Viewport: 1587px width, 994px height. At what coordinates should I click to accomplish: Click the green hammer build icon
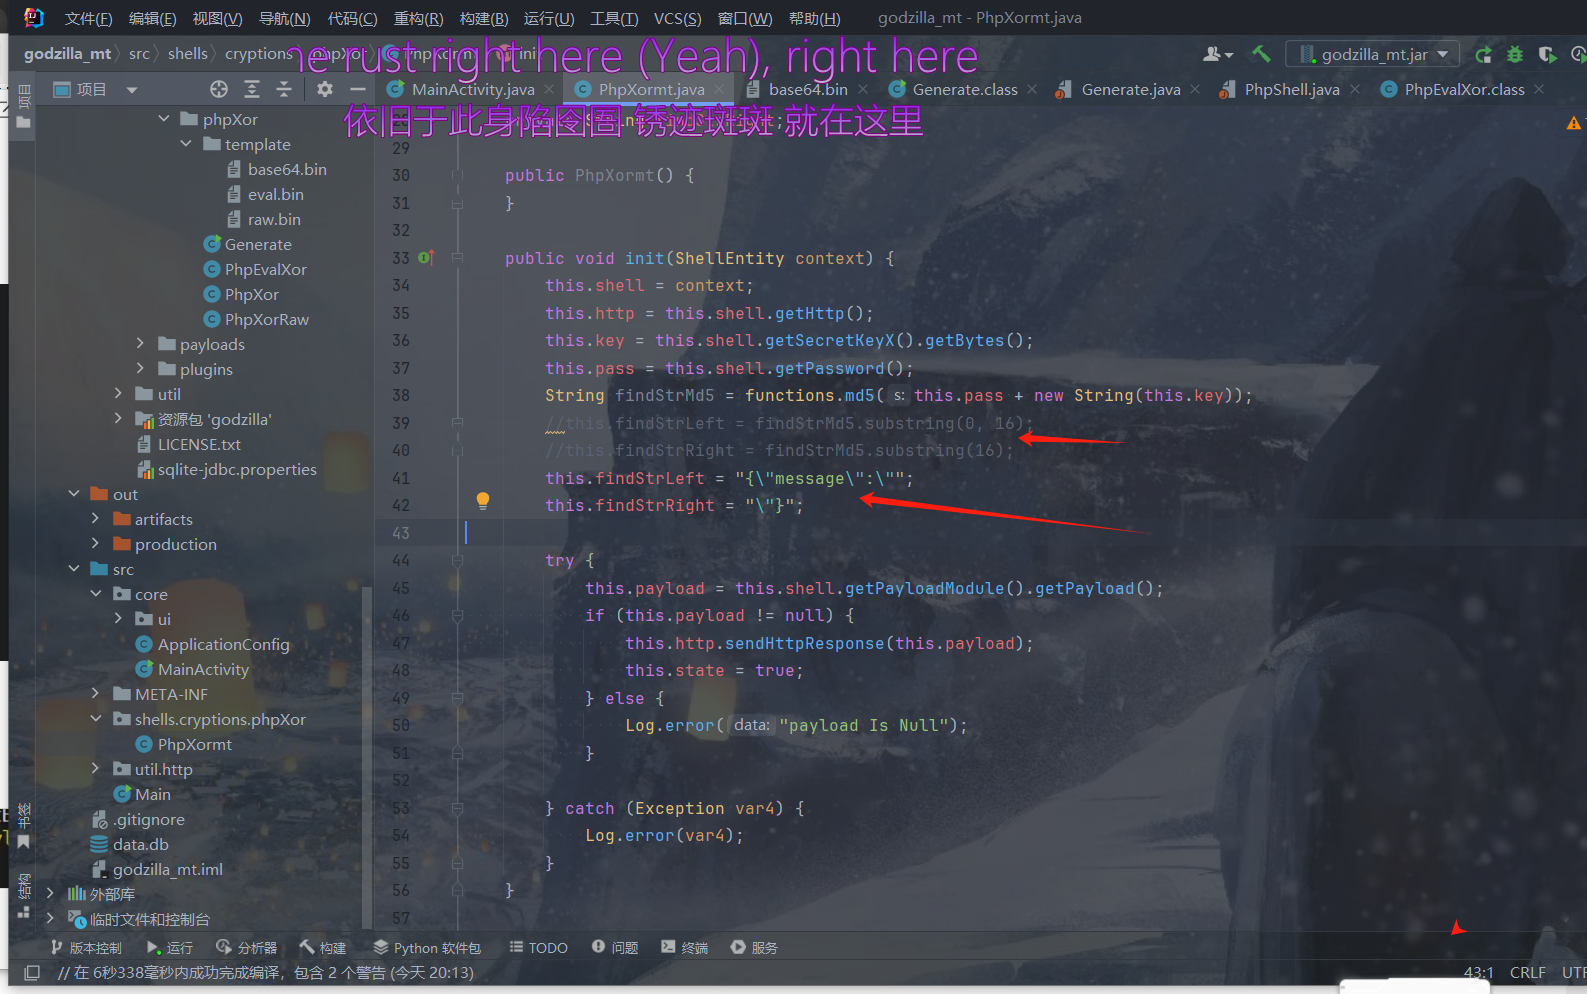[x=1261, y=54]
